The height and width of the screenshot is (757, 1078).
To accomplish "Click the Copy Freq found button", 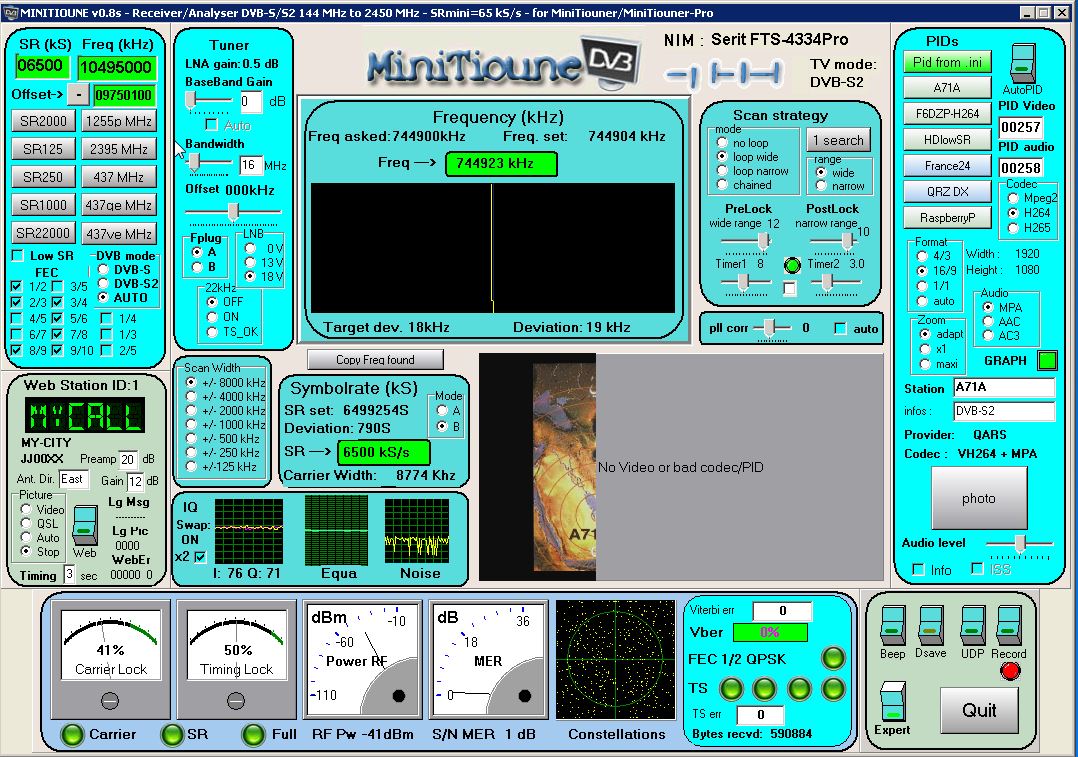I will pos(375,360).
